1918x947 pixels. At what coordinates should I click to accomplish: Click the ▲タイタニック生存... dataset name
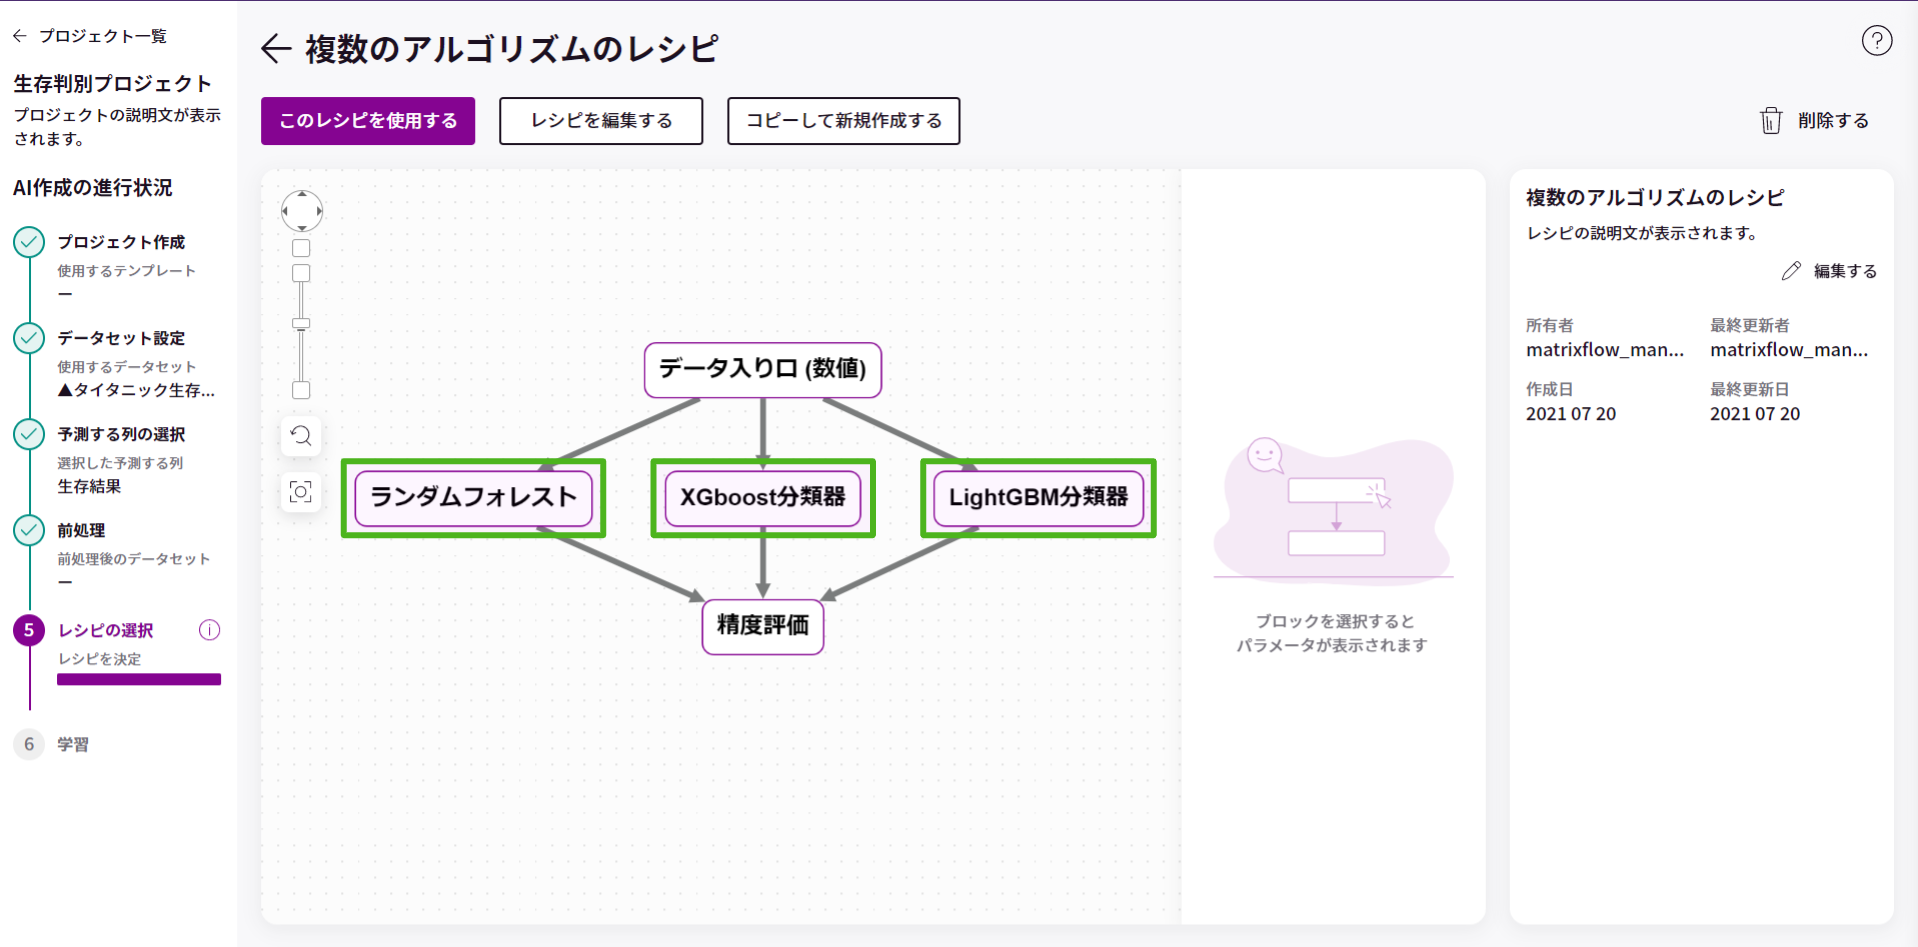click(136, 390)
